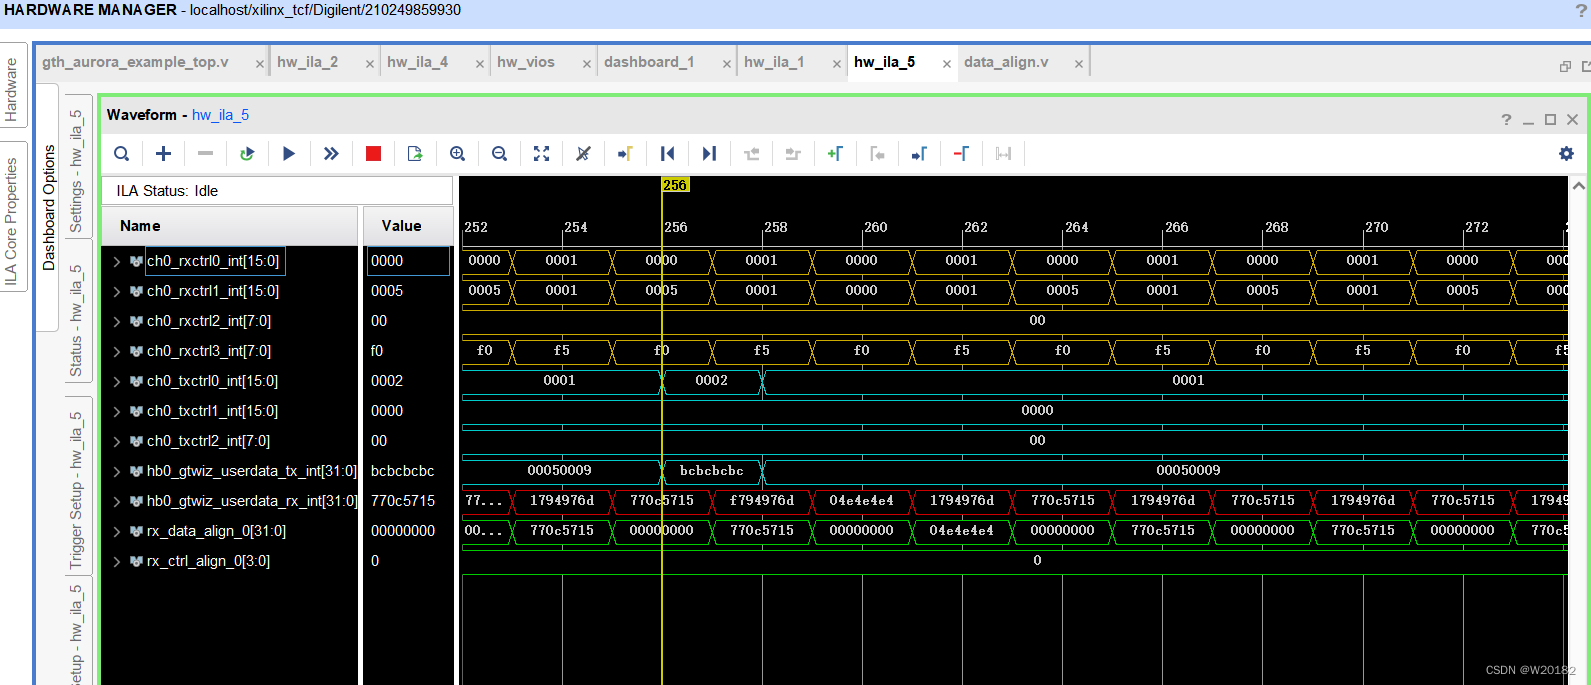Click next marker icon

click(x=919, y=154)
